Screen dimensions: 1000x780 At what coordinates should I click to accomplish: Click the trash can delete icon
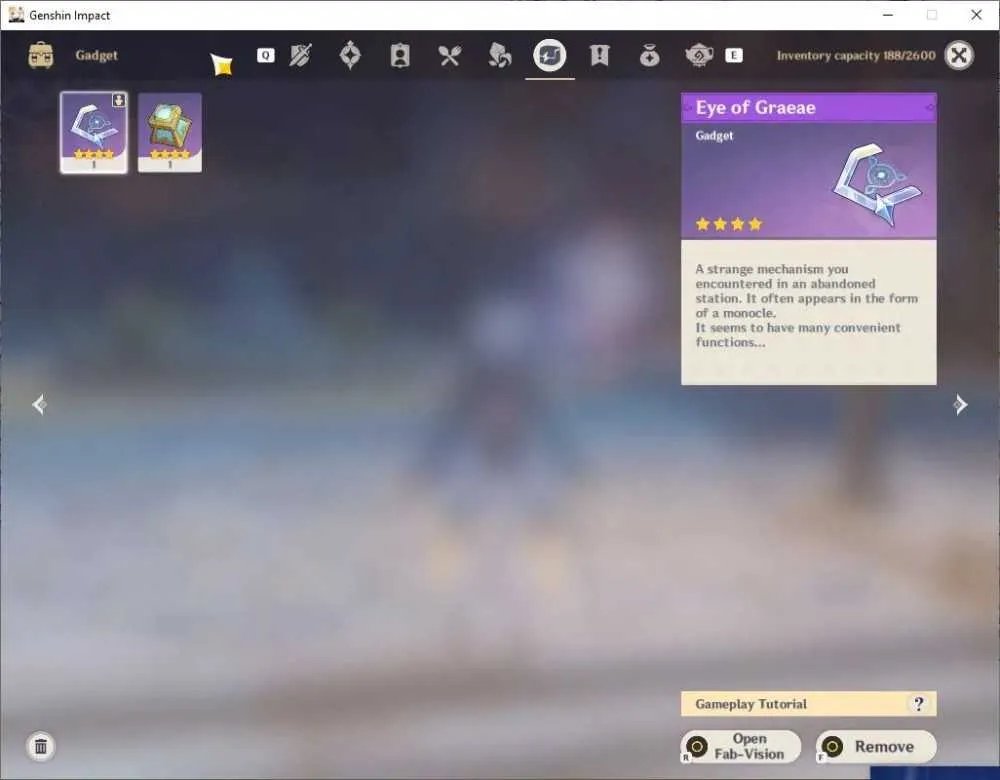(41, 746)
